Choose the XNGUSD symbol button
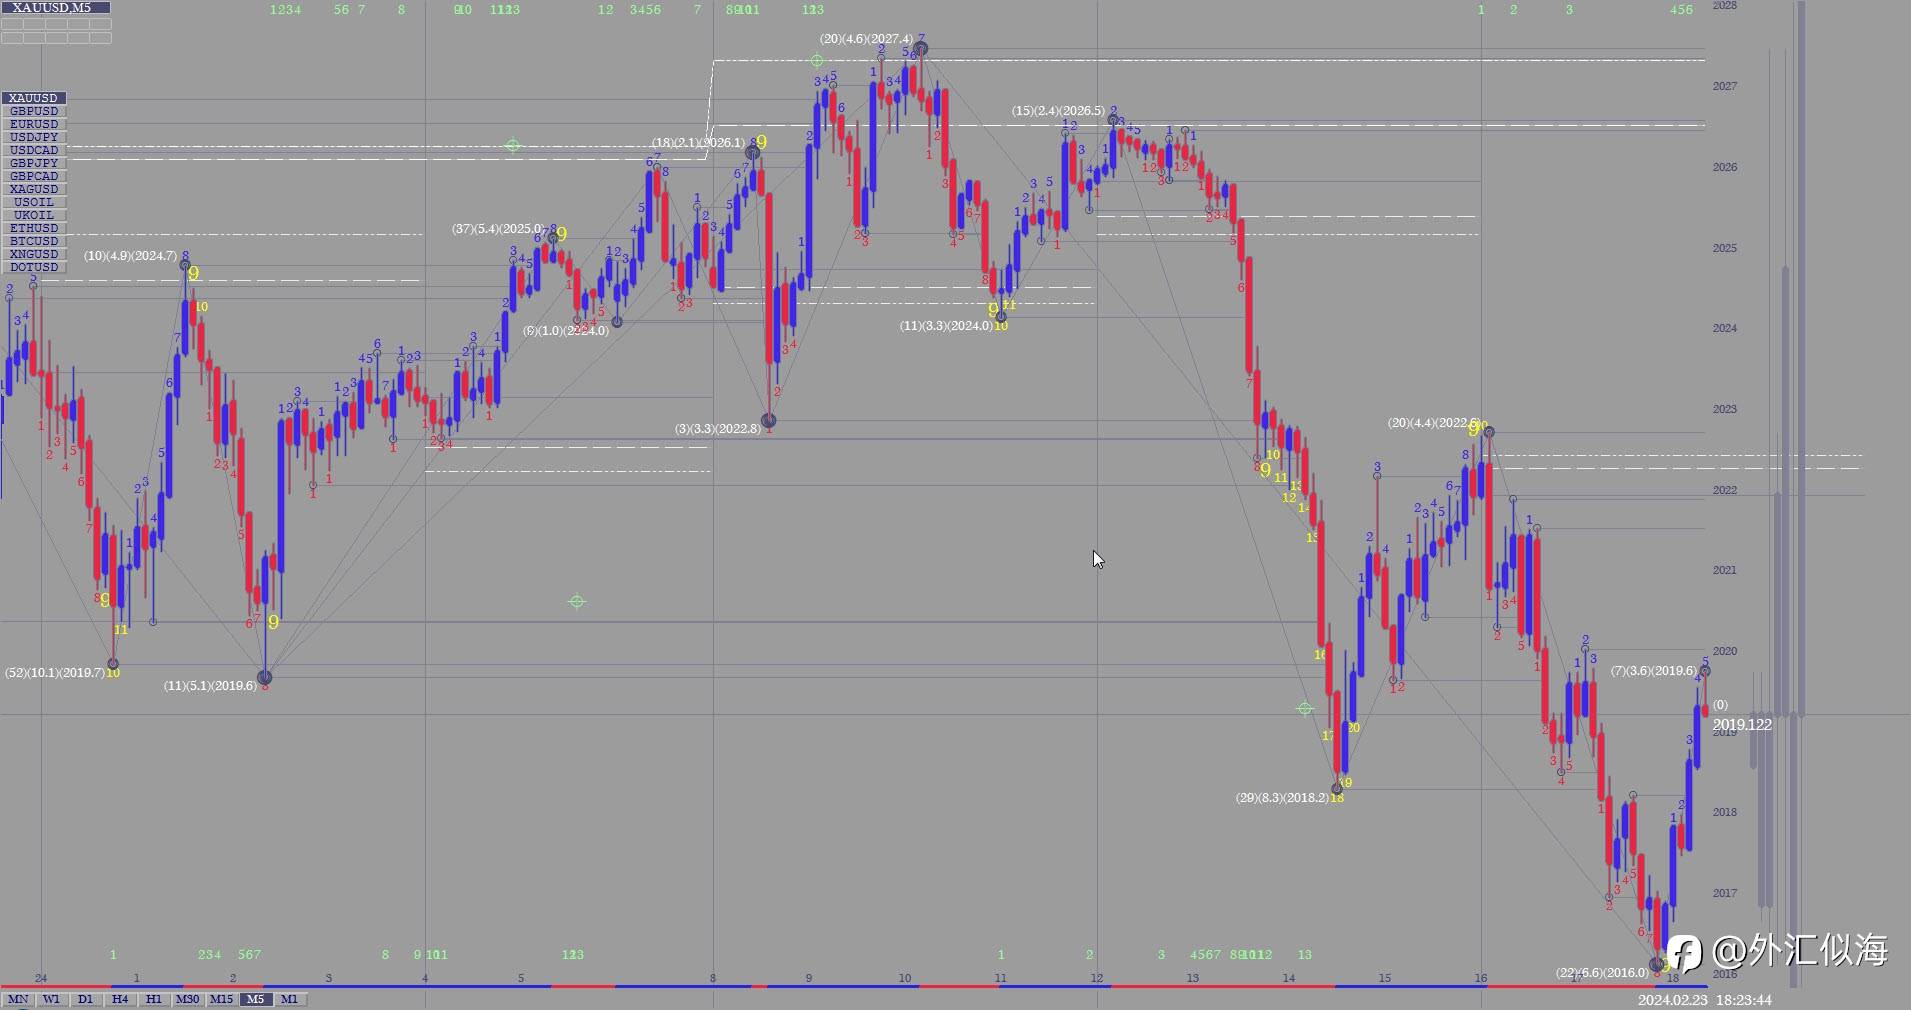Image resolution: width=1911 pixels, height=1010 pixels. point(34,254)
